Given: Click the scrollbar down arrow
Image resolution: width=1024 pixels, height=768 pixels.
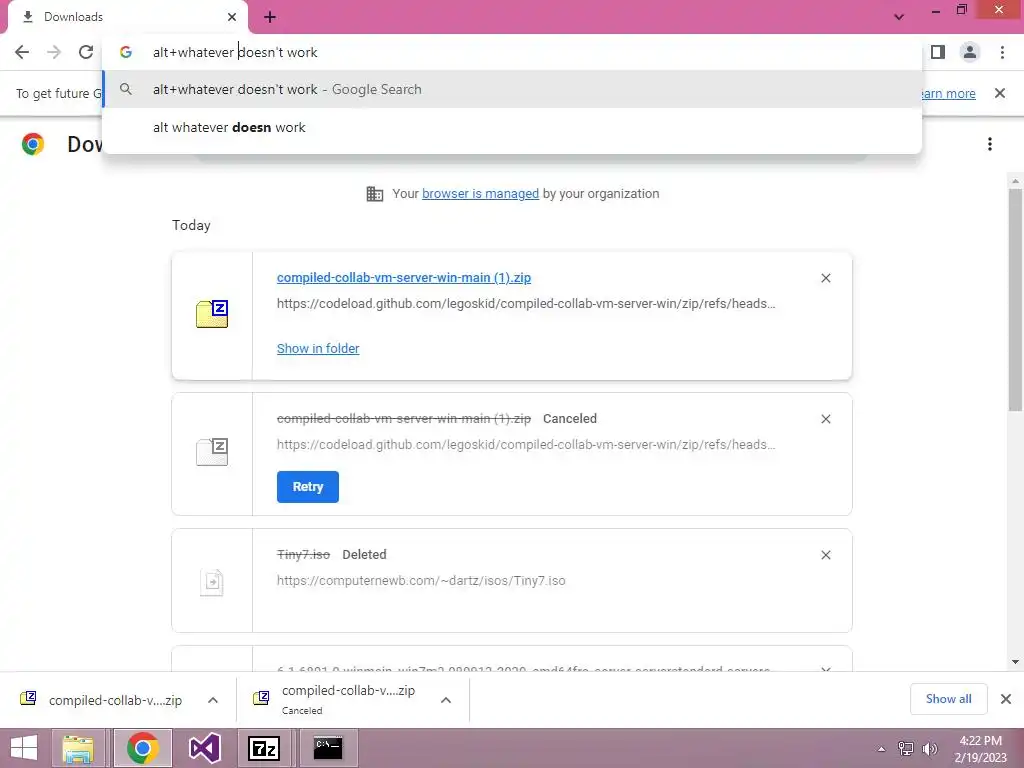Looking at the screenshot, I should pos(1015,662).
